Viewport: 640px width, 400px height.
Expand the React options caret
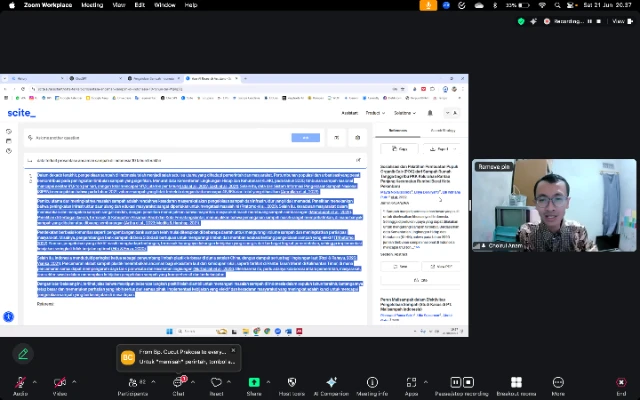point(229,382)
